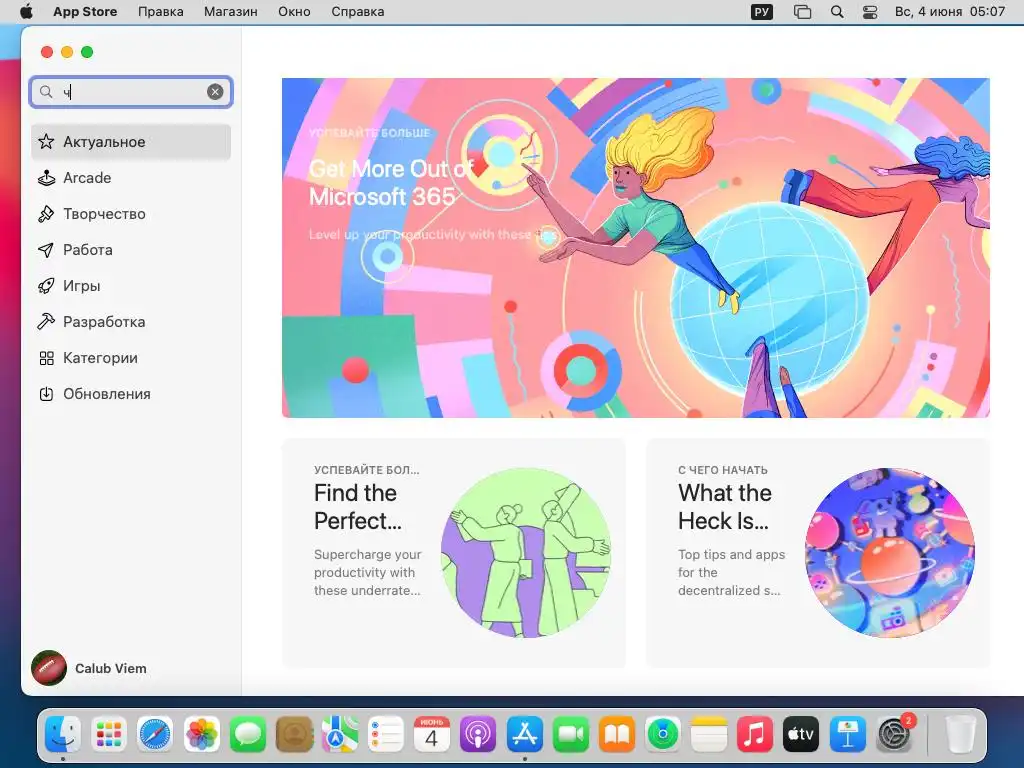This screenshot has width=1024, height=768.
Task: Open Music from the Dock
Action: click(755, 735)
